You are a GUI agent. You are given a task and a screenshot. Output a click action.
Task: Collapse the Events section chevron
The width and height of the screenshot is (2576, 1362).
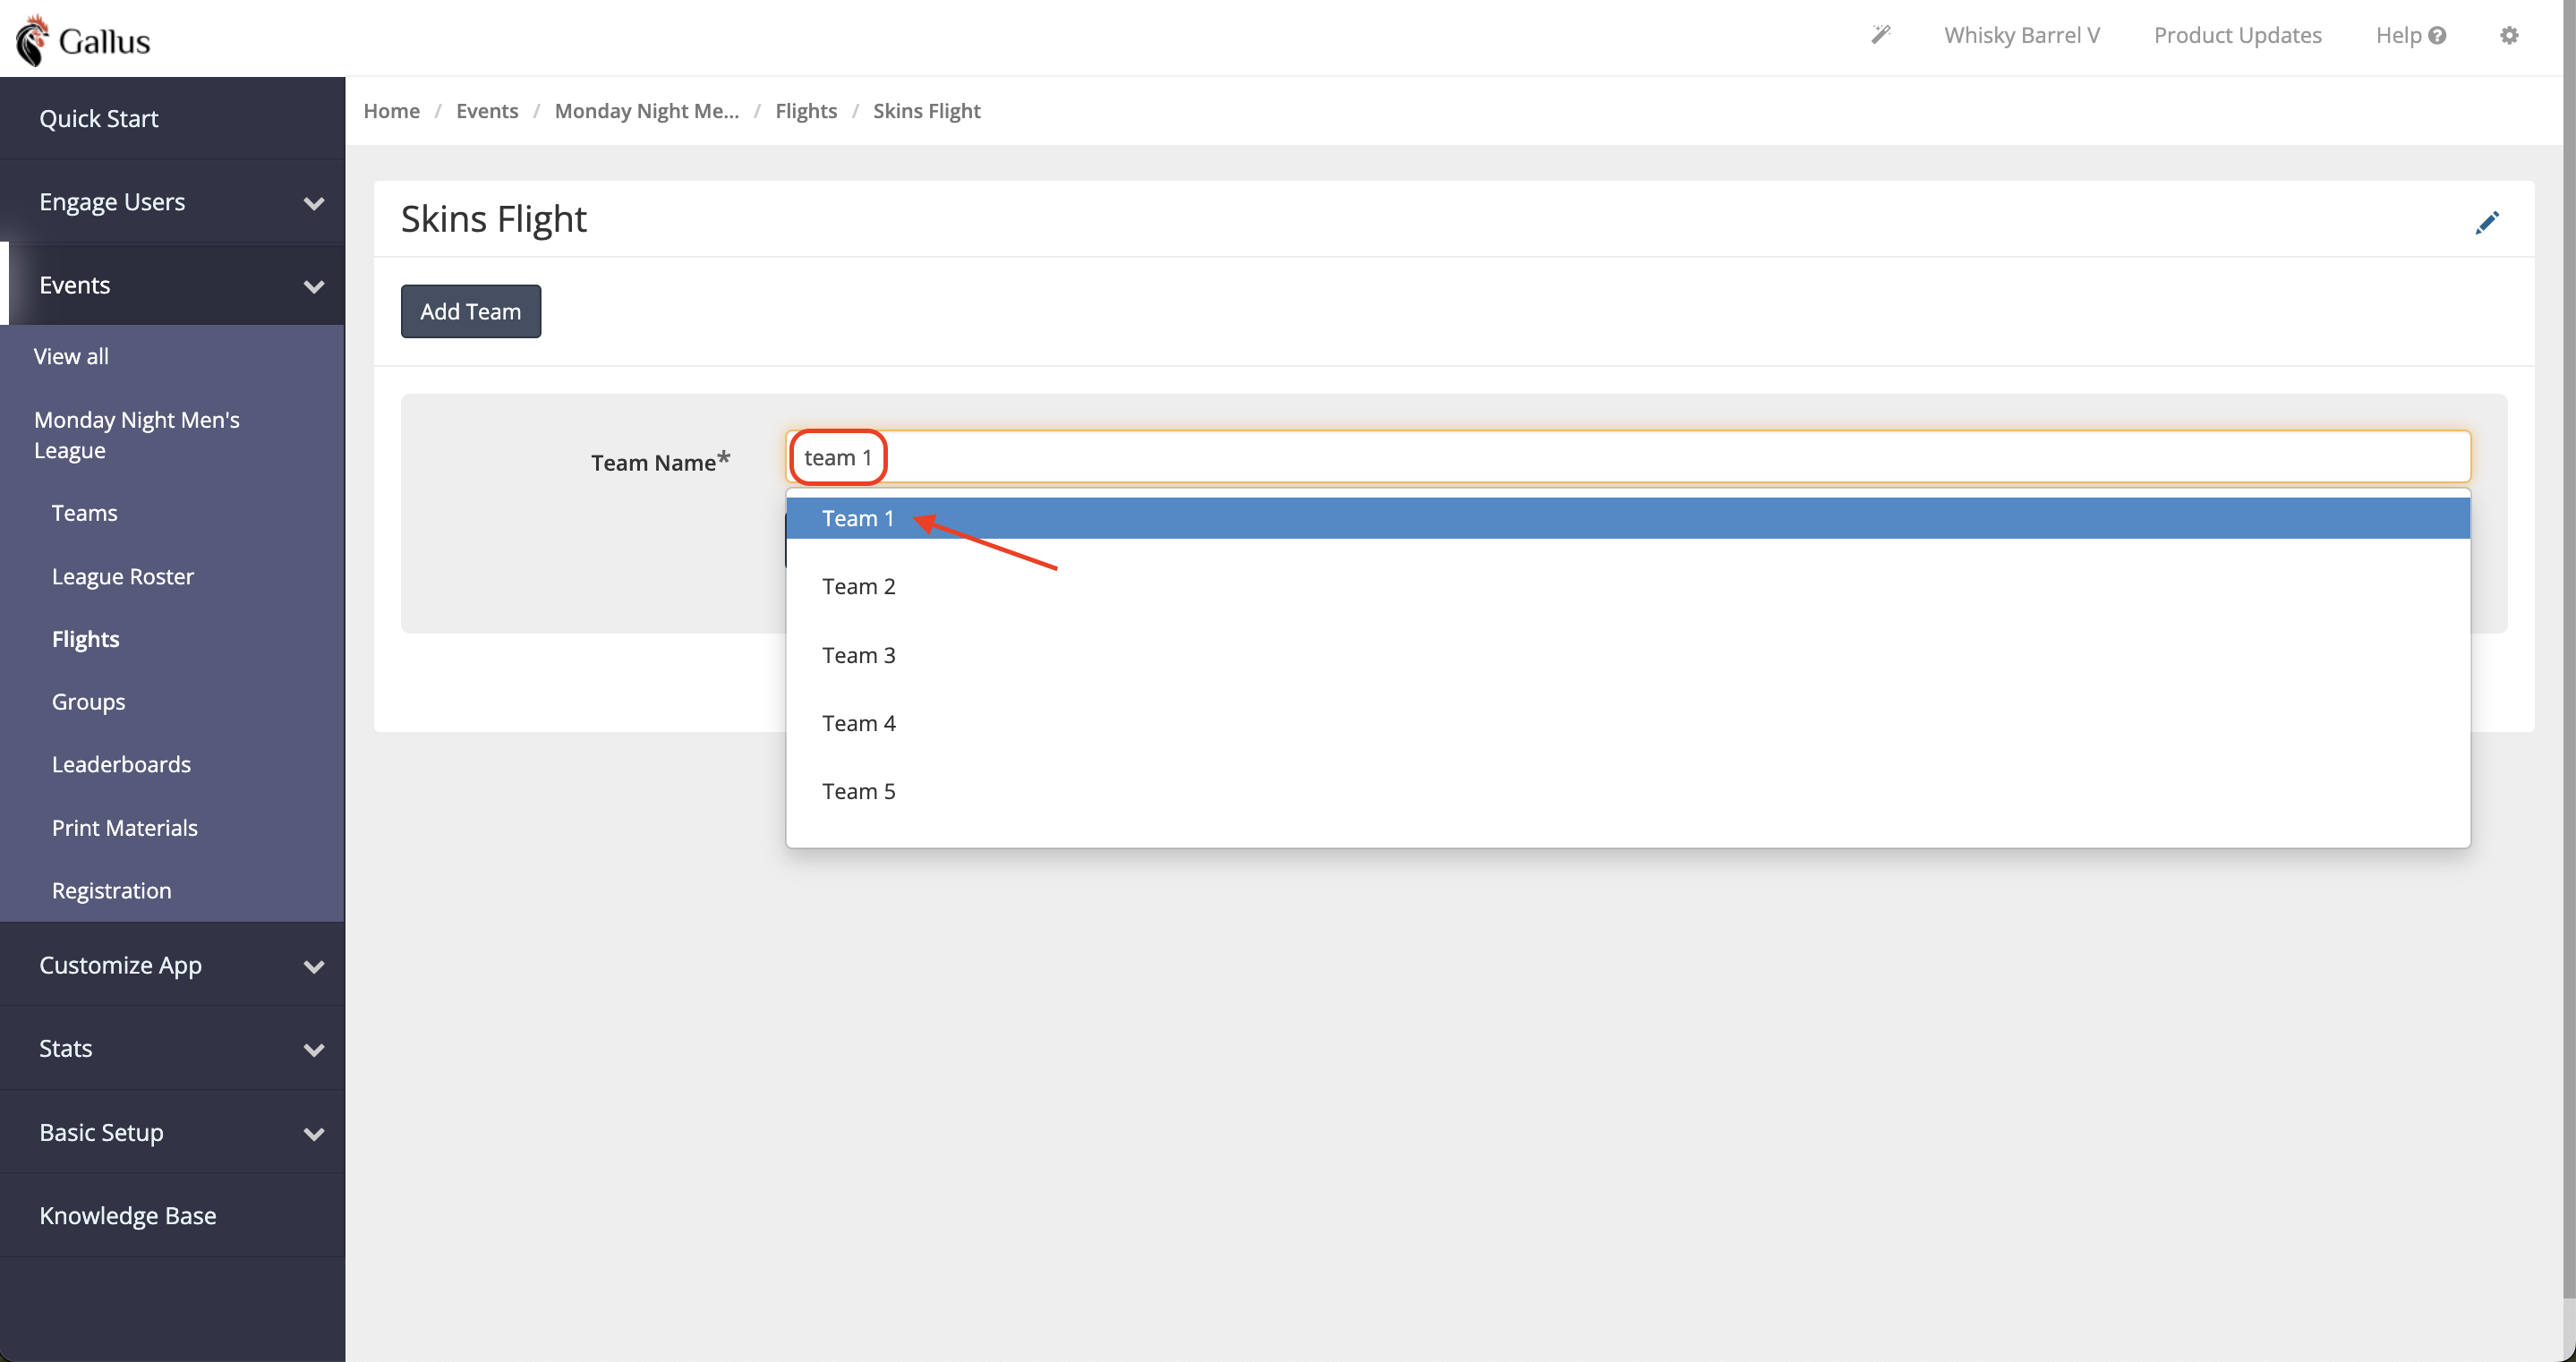point(314,286)
